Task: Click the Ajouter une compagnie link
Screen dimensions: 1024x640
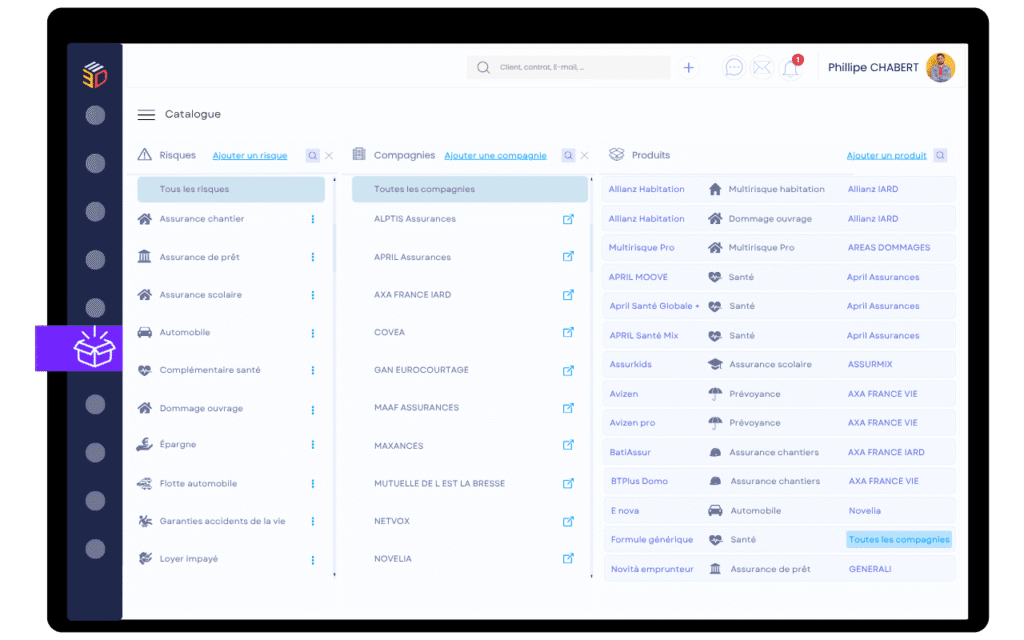Action: click(x=497, y=155)
